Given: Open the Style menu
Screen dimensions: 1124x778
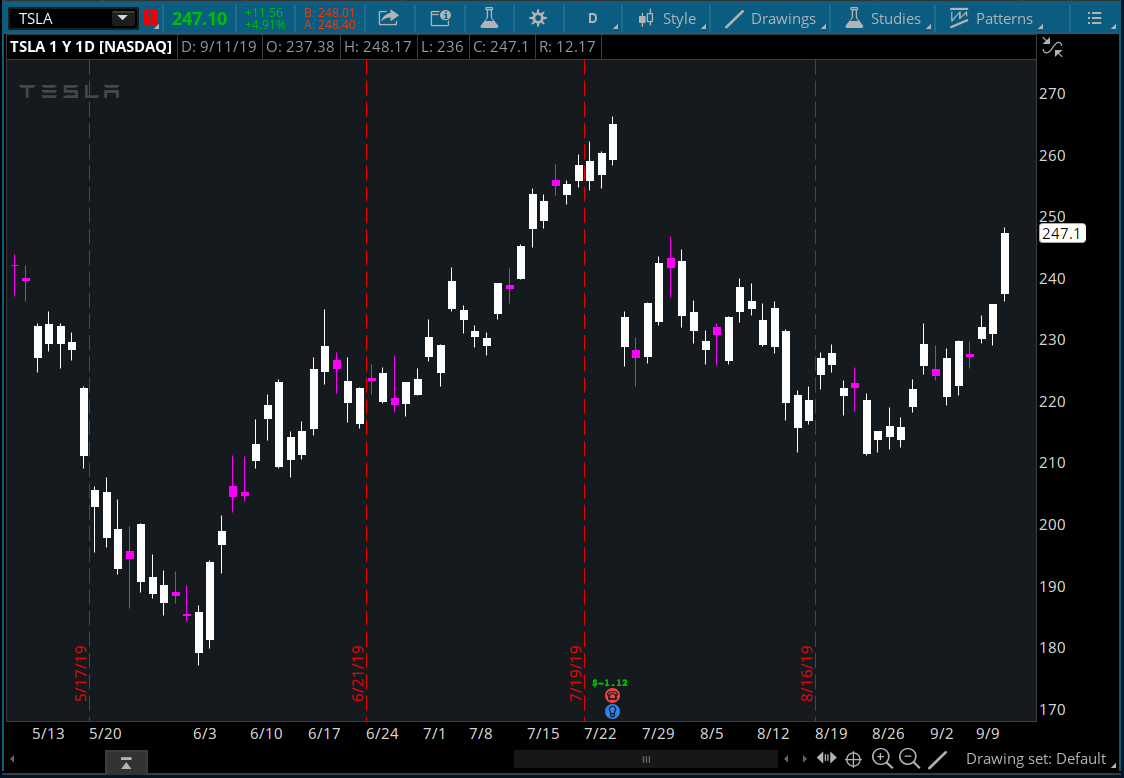Looking at the screenshot, I should tap(669, 18).
